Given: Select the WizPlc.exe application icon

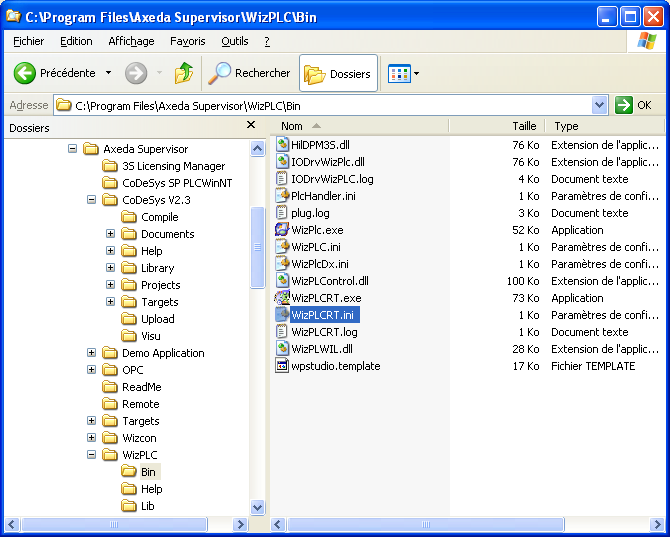Looking at the screenshot, I should [x=282, y=229].
